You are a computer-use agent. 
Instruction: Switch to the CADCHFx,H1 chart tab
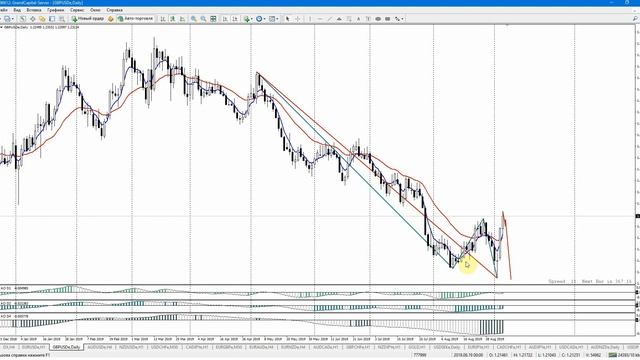pos(509,347)
